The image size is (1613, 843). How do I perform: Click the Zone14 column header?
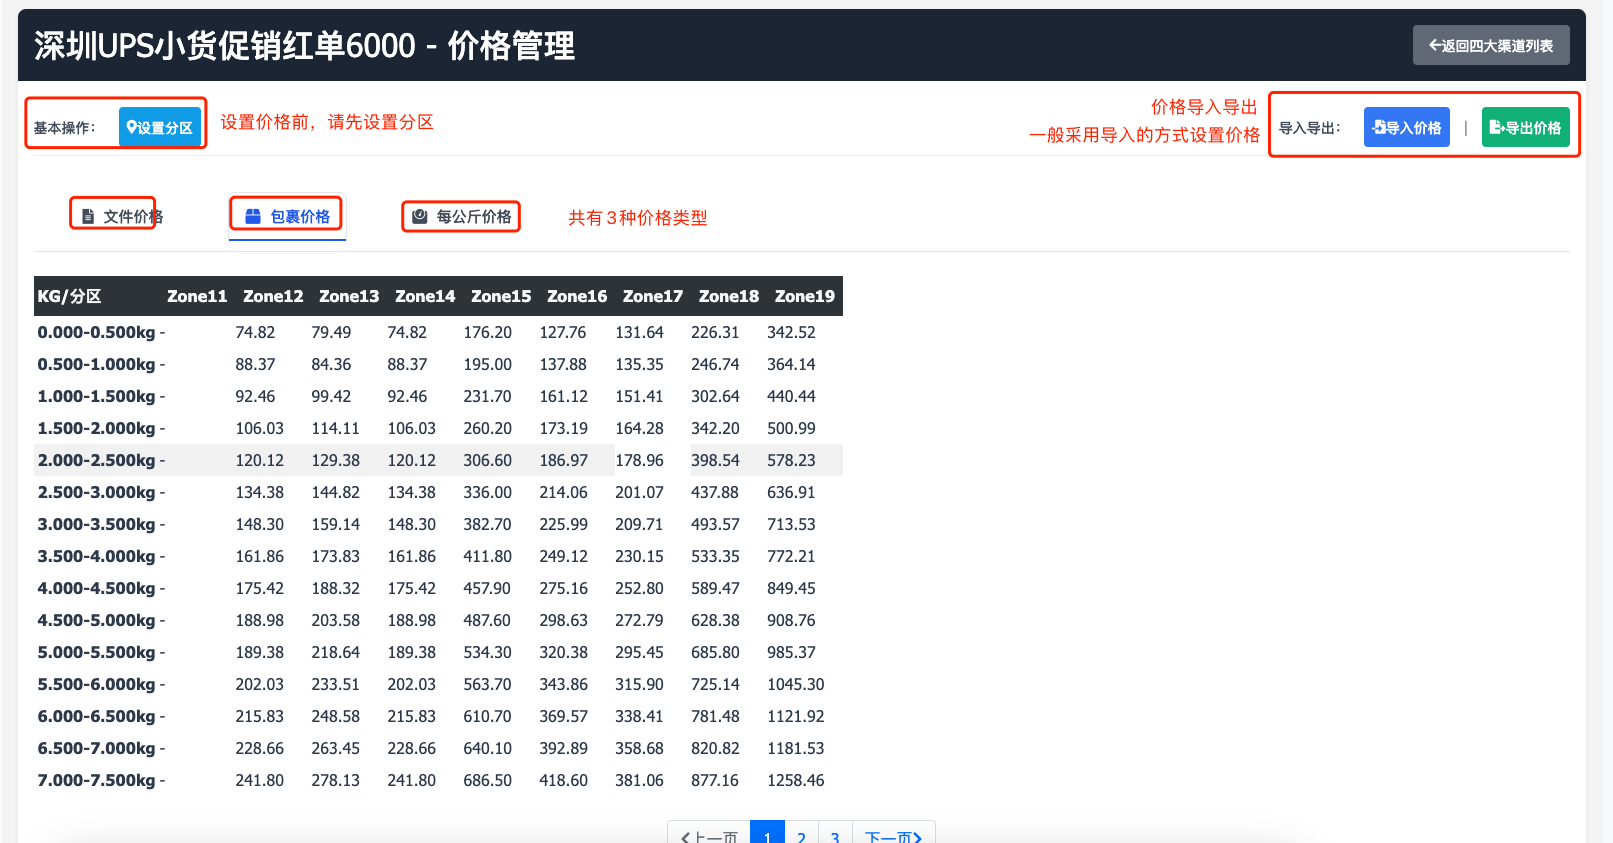click(x=425, y=296)
